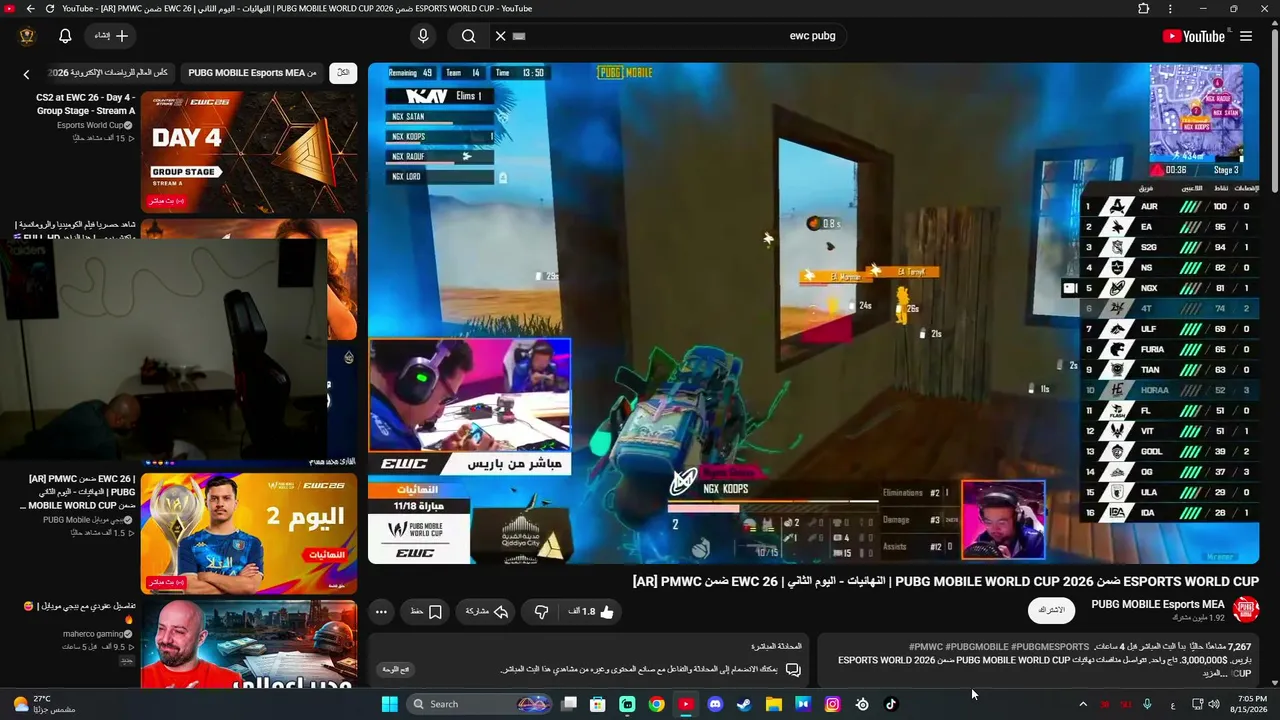Open PUBG MOBILE Esports MEA channel avatar

pyautogui.click(x=1246, y=610)
